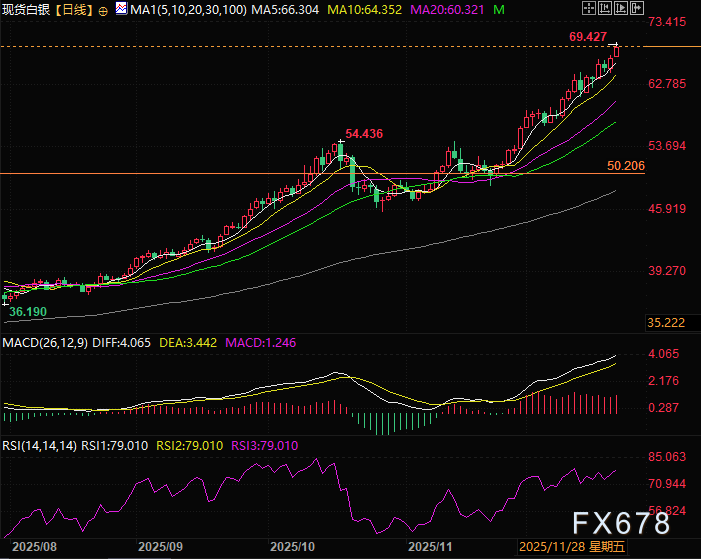Open the MACD(26,12,9) indicator parameters
Screen dimensions: 701x559
pyautogui.click(x=46, y=343)
